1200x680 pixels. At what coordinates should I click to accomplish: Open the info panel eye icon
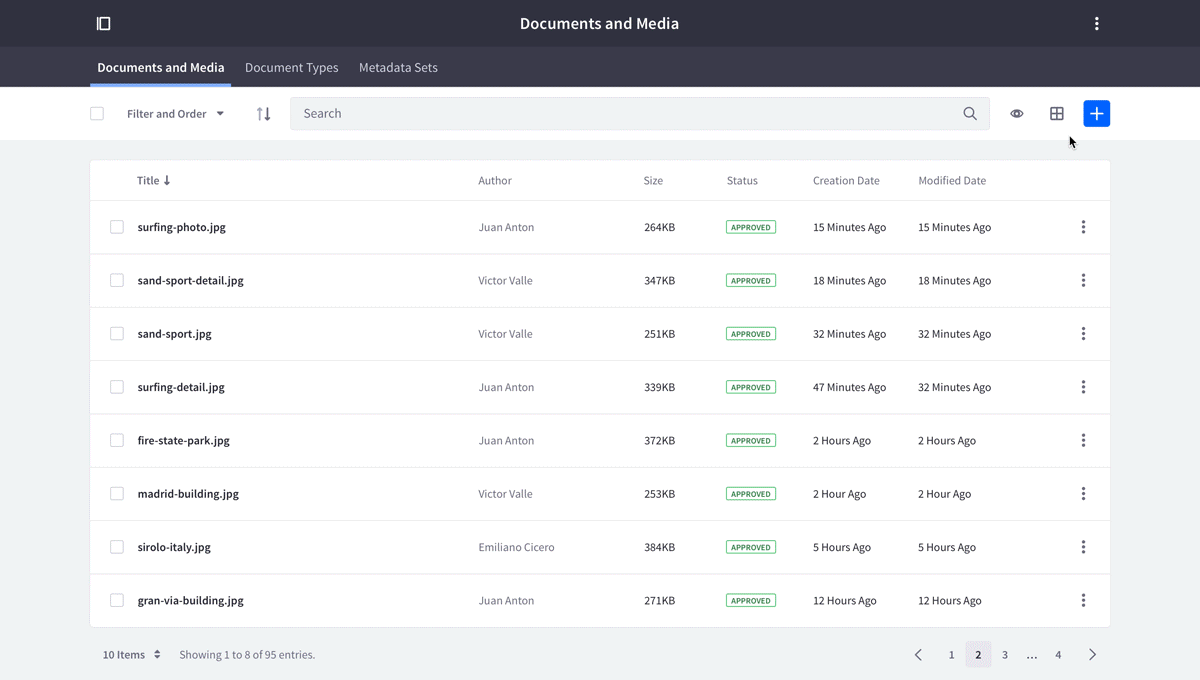[x=1017, y=113]
